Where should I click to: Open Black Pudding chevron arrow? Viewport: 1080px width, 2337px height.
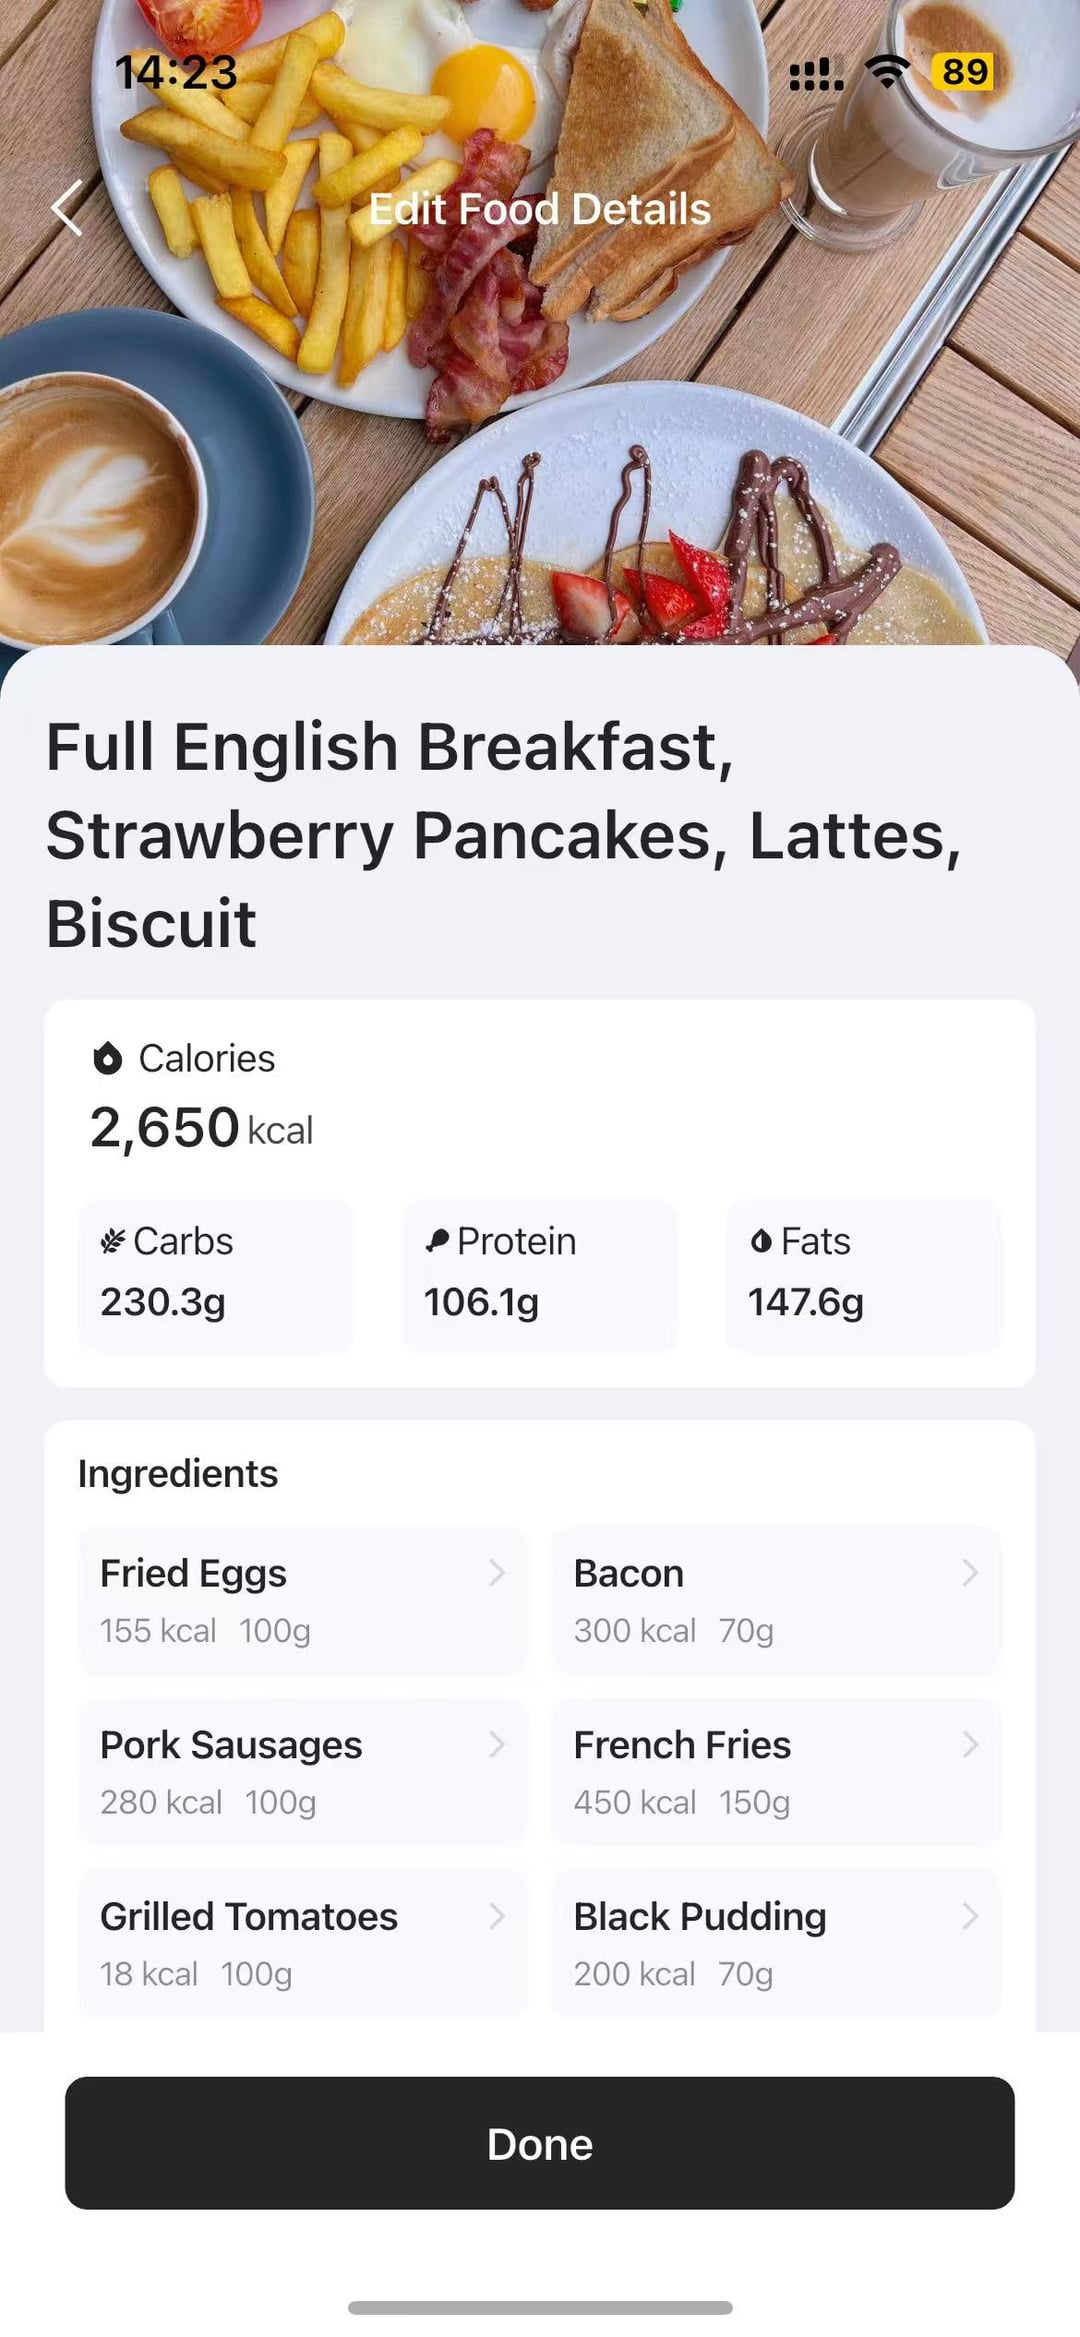[x=970, y=1916]
